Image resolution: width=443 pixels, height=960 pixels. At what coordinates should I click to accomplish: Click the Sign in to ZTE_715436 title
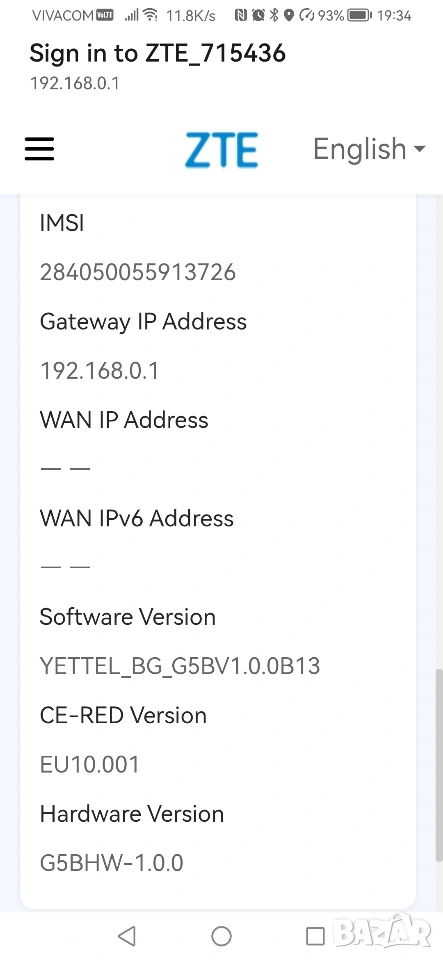tap(157, 54)
